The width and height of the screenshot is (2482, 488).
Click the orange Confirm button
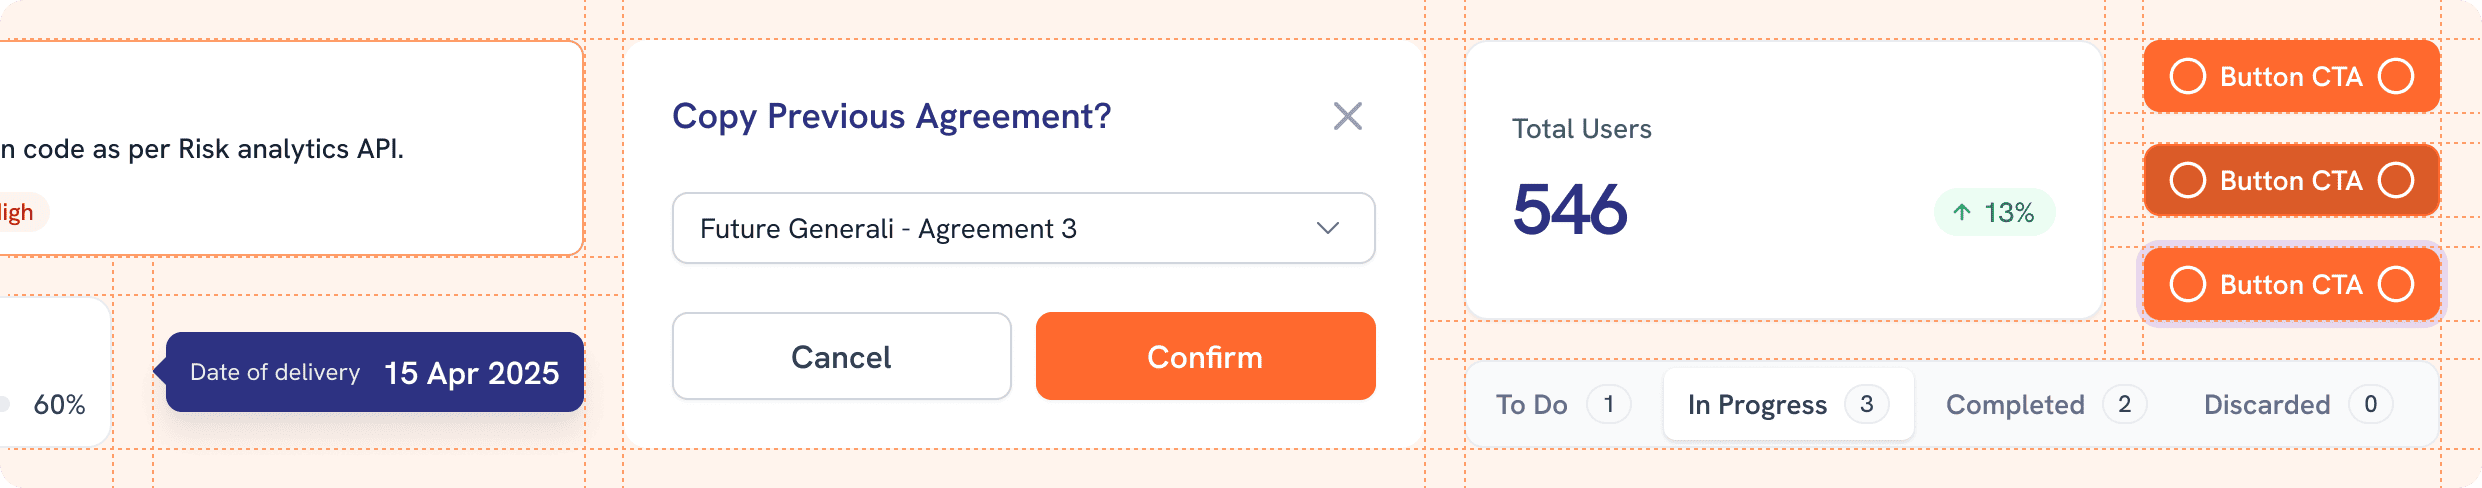point(1205,356)
